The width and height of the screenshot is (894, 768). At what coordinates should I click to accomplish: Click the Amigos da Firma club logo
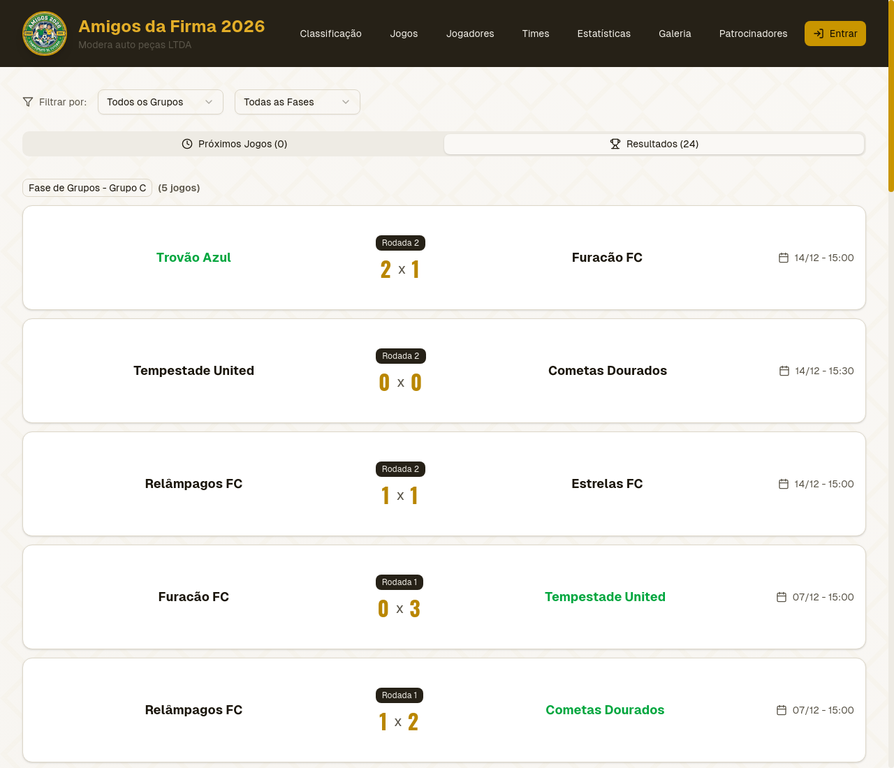(x=44, y=33)
